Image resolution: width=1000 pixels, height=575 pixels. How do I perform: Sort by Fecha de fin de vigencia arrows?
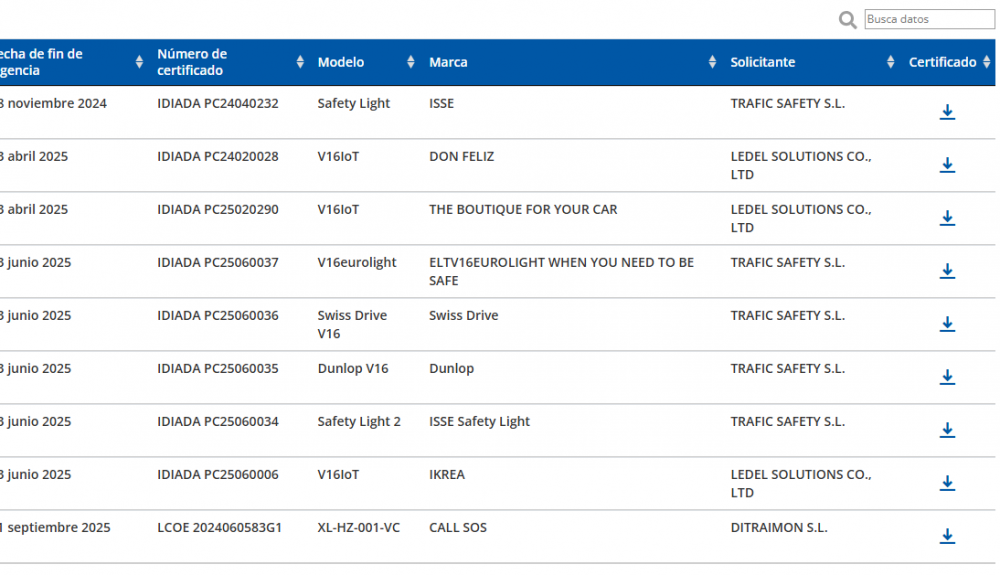[x=139, y=62]
